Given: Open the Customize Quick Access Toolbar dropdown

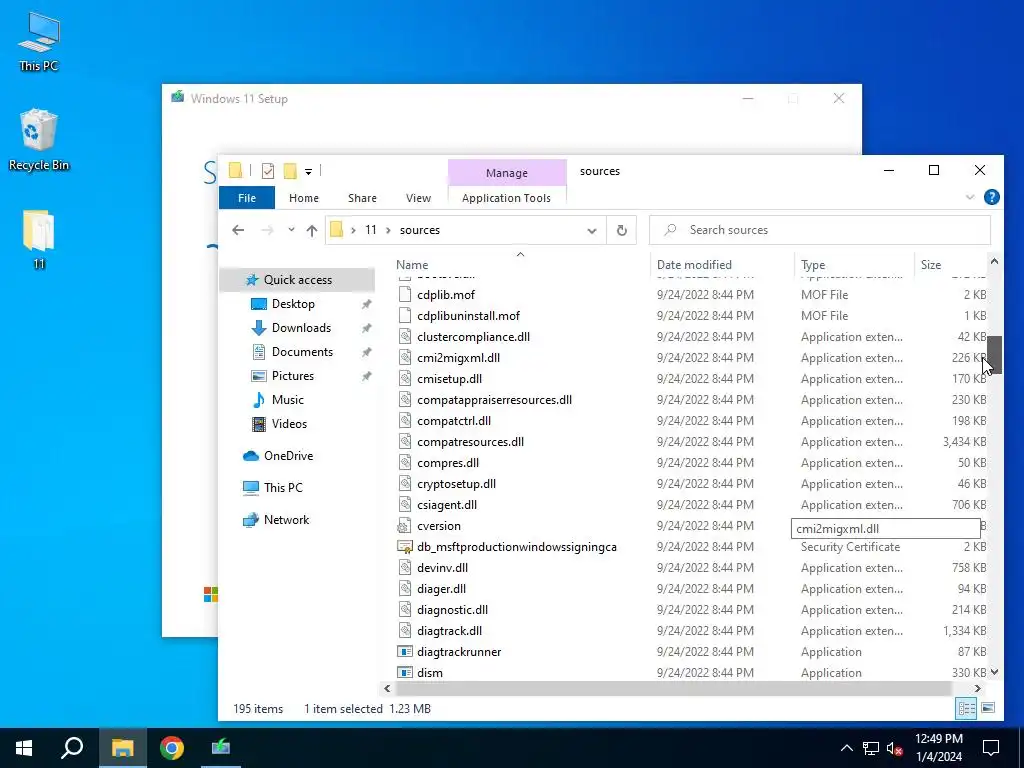Looking at the screenshot, I should click(x=308, y=172).
